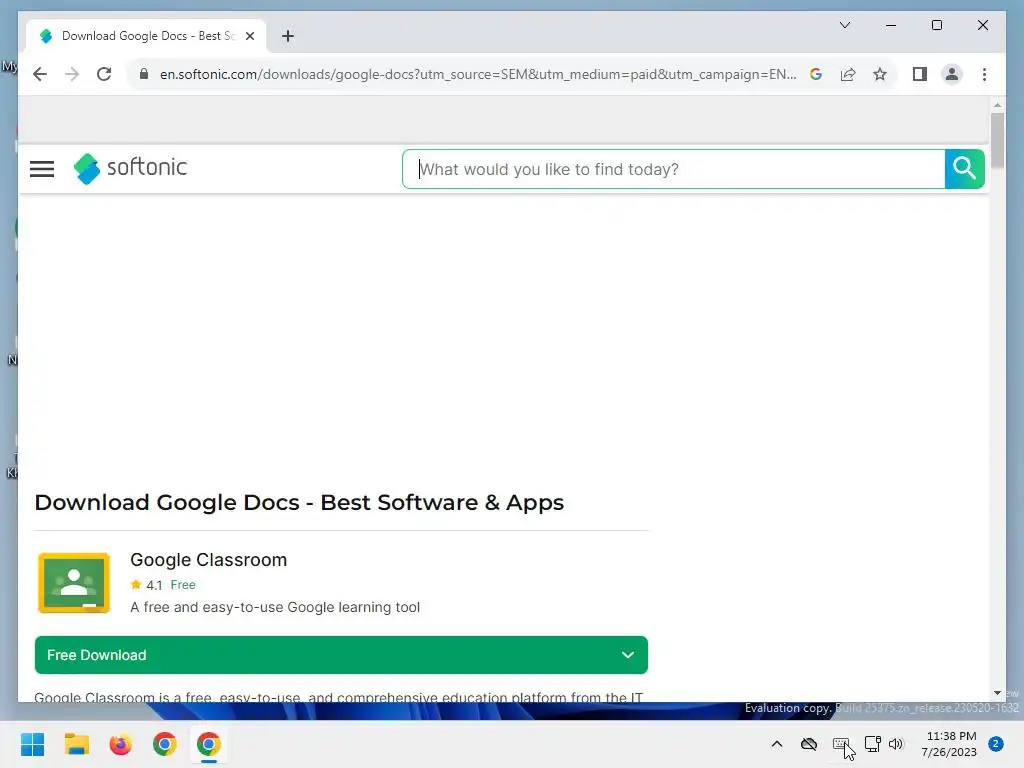Viewport: 1024px width, 768px height.
Task: Click Google Classroom app icon
Action: tap(74, 583)
